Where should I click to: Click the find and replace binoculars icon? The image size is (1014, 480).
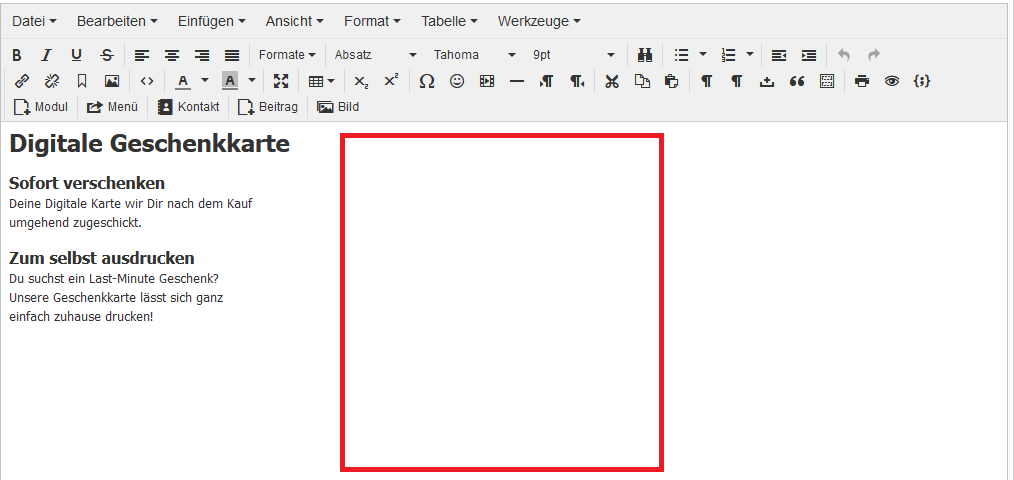(x=645, y=55)
